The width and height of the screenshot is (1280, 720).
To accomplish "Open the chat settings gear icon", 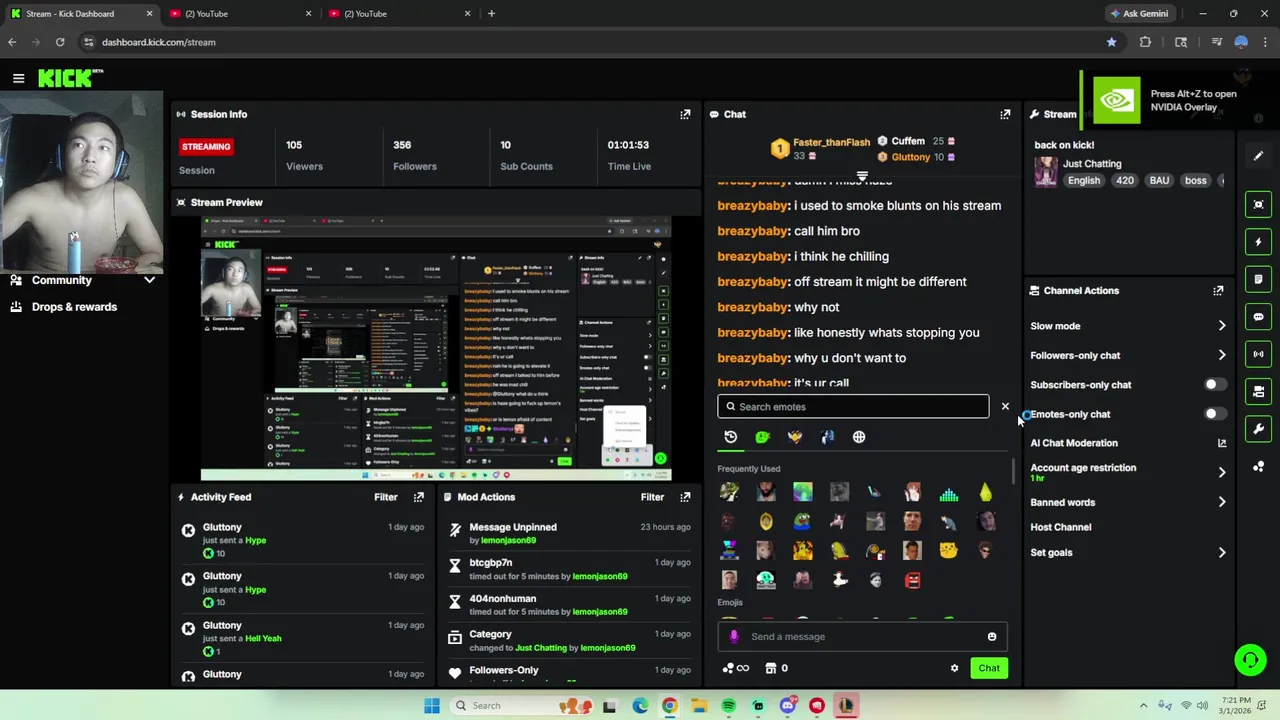I will (954, 668).
